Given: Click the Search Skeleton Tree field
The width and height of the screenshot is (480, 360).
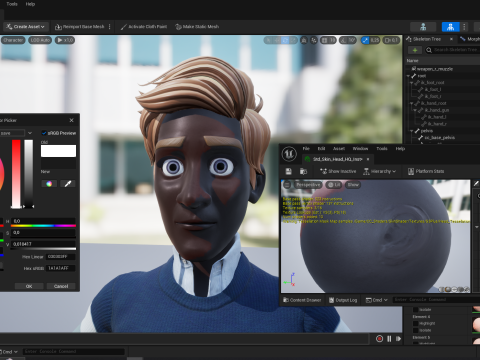Looking at the screenshot, I should 453,50.
